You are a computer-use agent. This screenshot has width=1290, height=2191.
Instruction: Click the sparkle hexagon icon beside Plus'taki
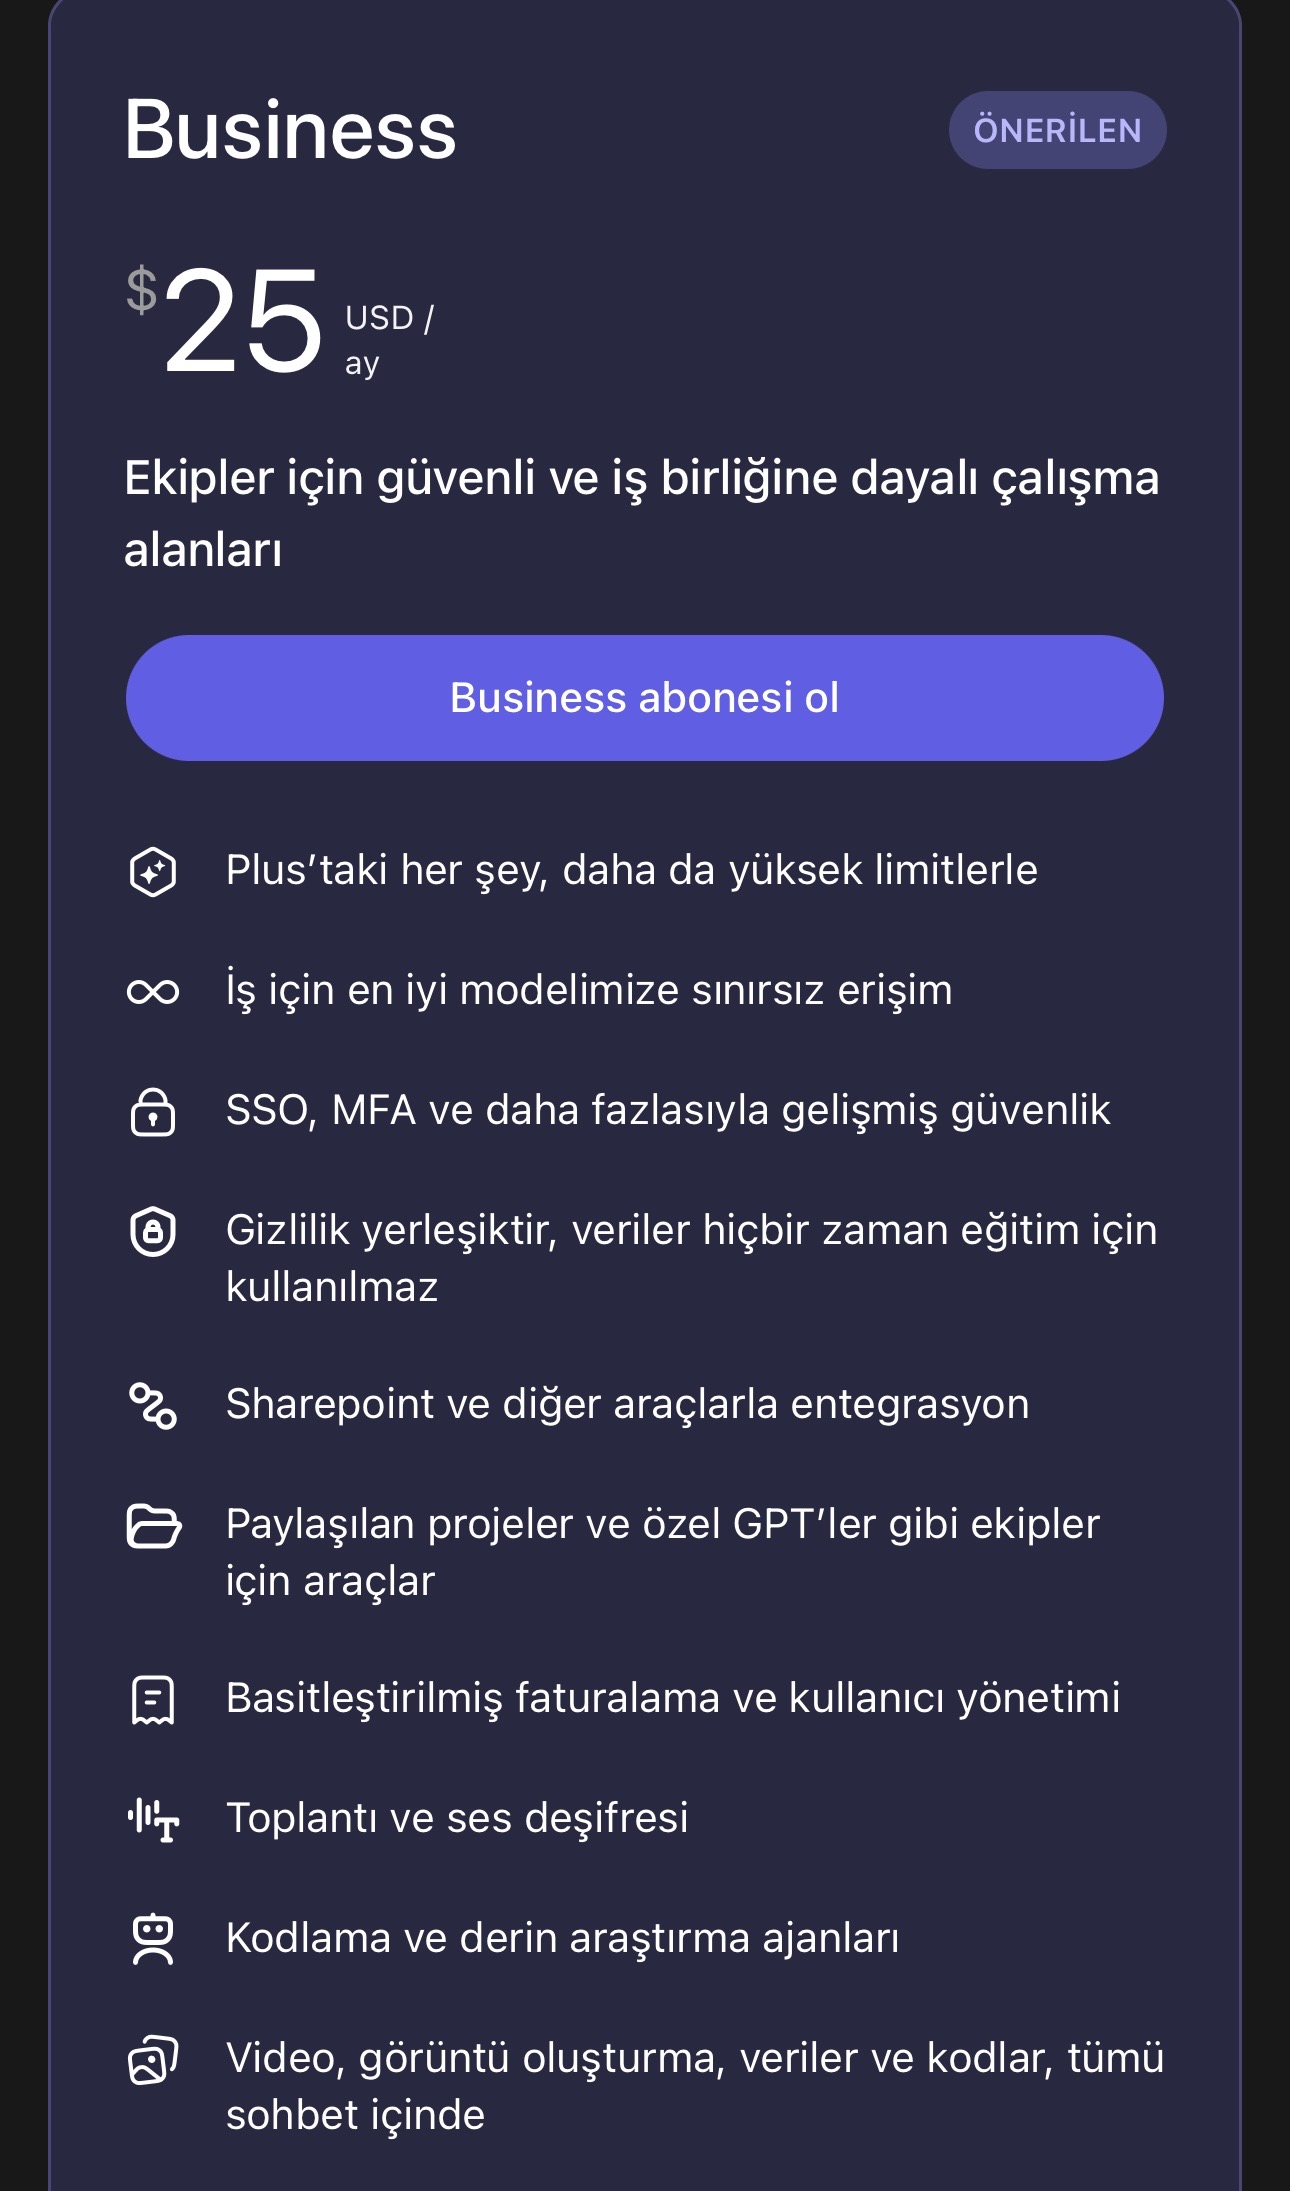(153, 871)
